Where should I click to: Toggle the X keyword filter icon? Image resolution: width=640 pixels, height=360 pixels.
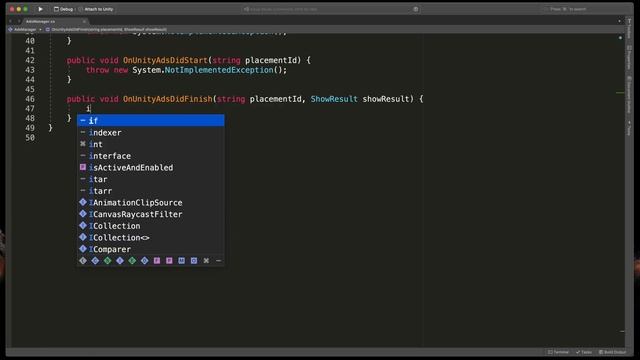(206, 260)
